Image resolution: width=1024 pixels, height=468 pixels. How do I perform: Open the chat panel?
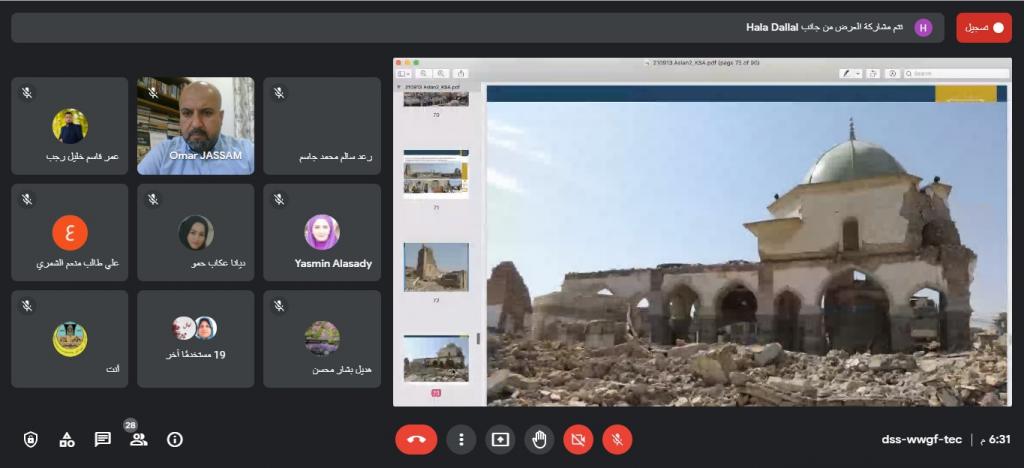pyautogui.click(x=102, y=439)
